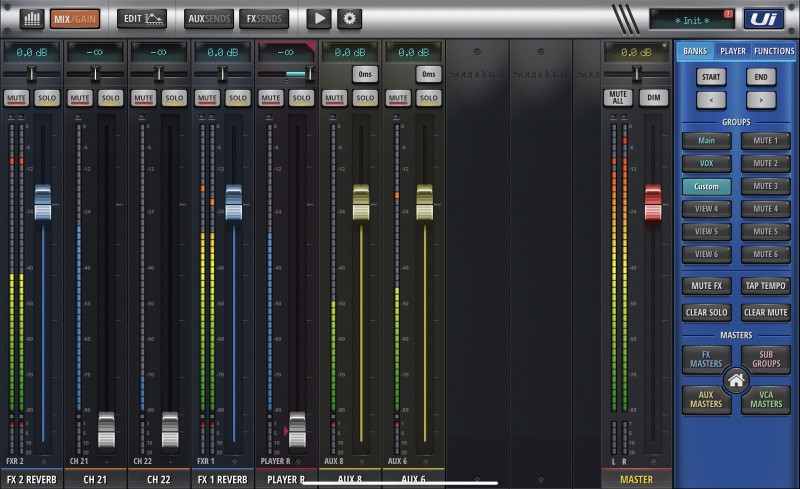Open the Init show snapshot display
The width and height of the screenshot is (800, 489).
692,19
